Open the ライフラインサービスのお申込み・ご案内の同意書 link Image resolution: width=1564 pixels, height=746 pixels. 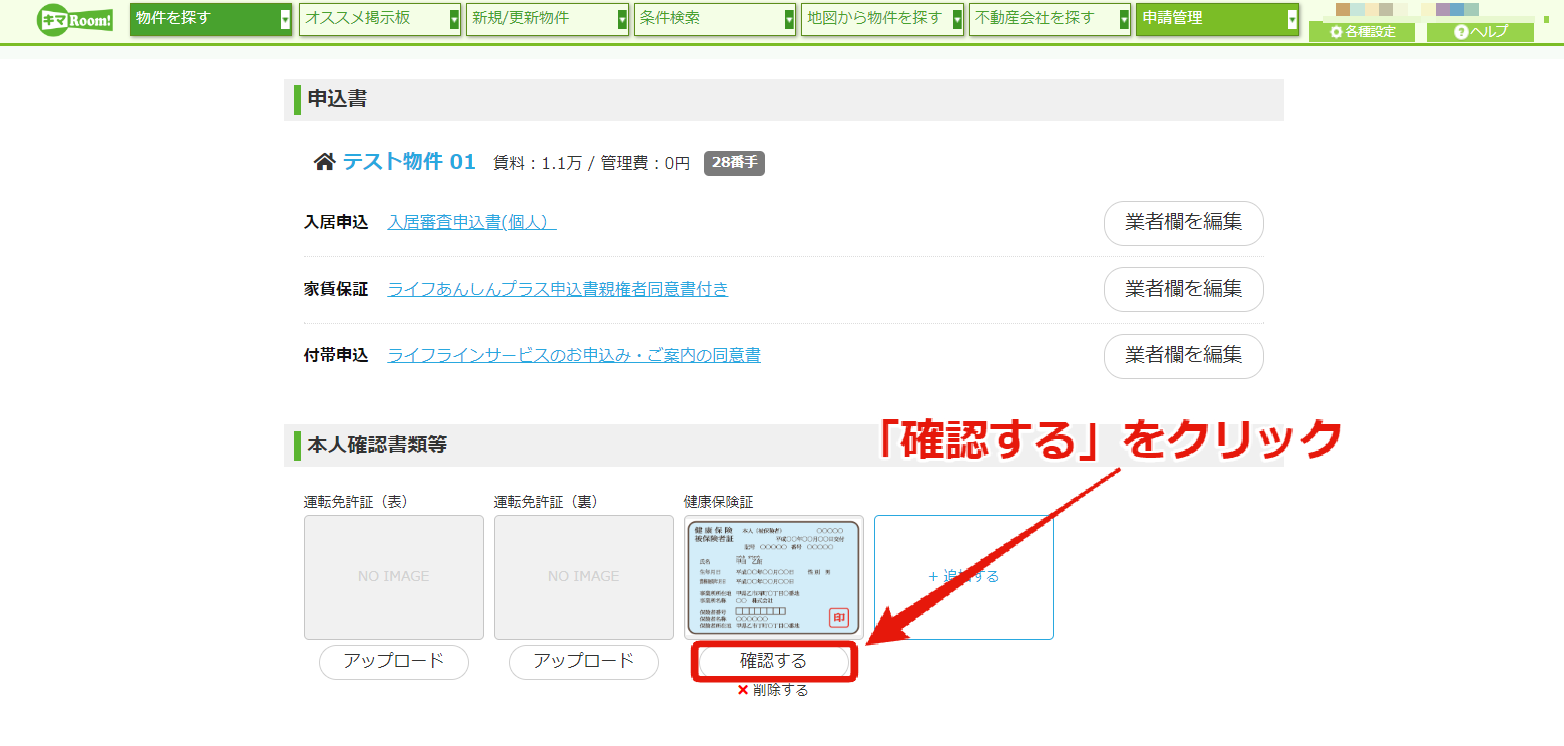(x=574, y=355)
